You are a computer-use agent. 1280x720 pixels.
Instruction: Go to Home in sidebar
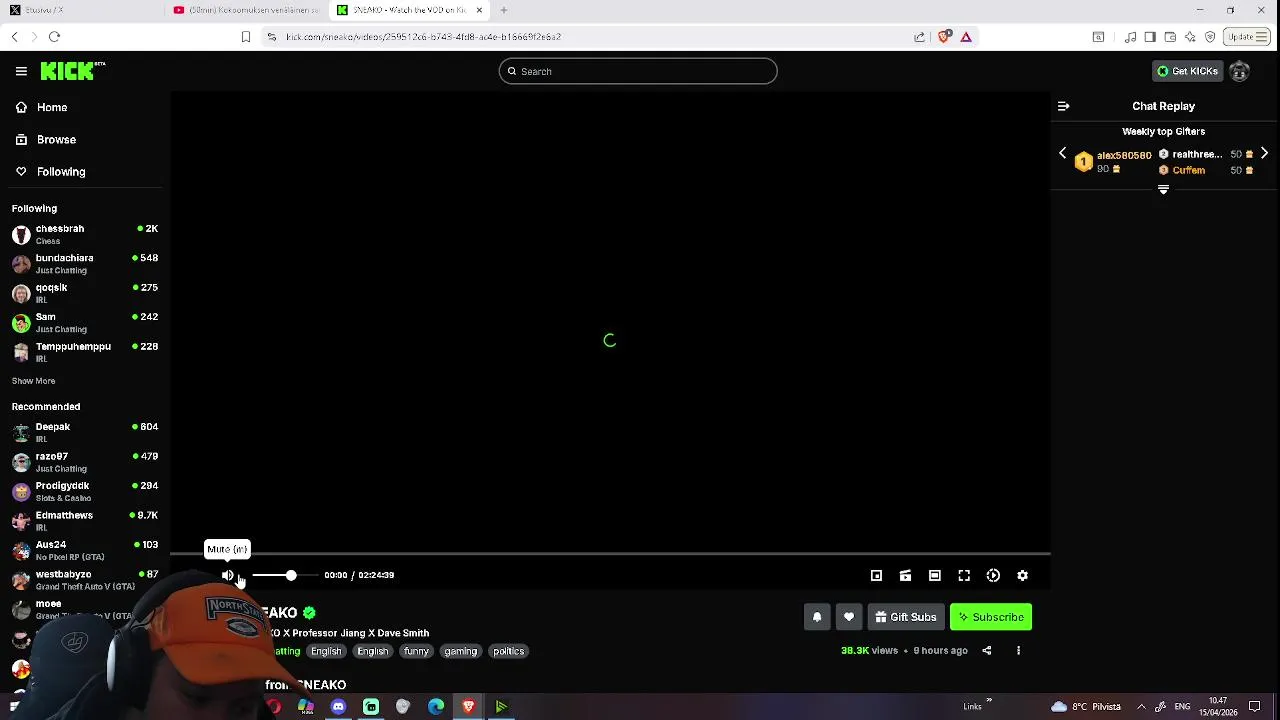(x=52, y=107)
